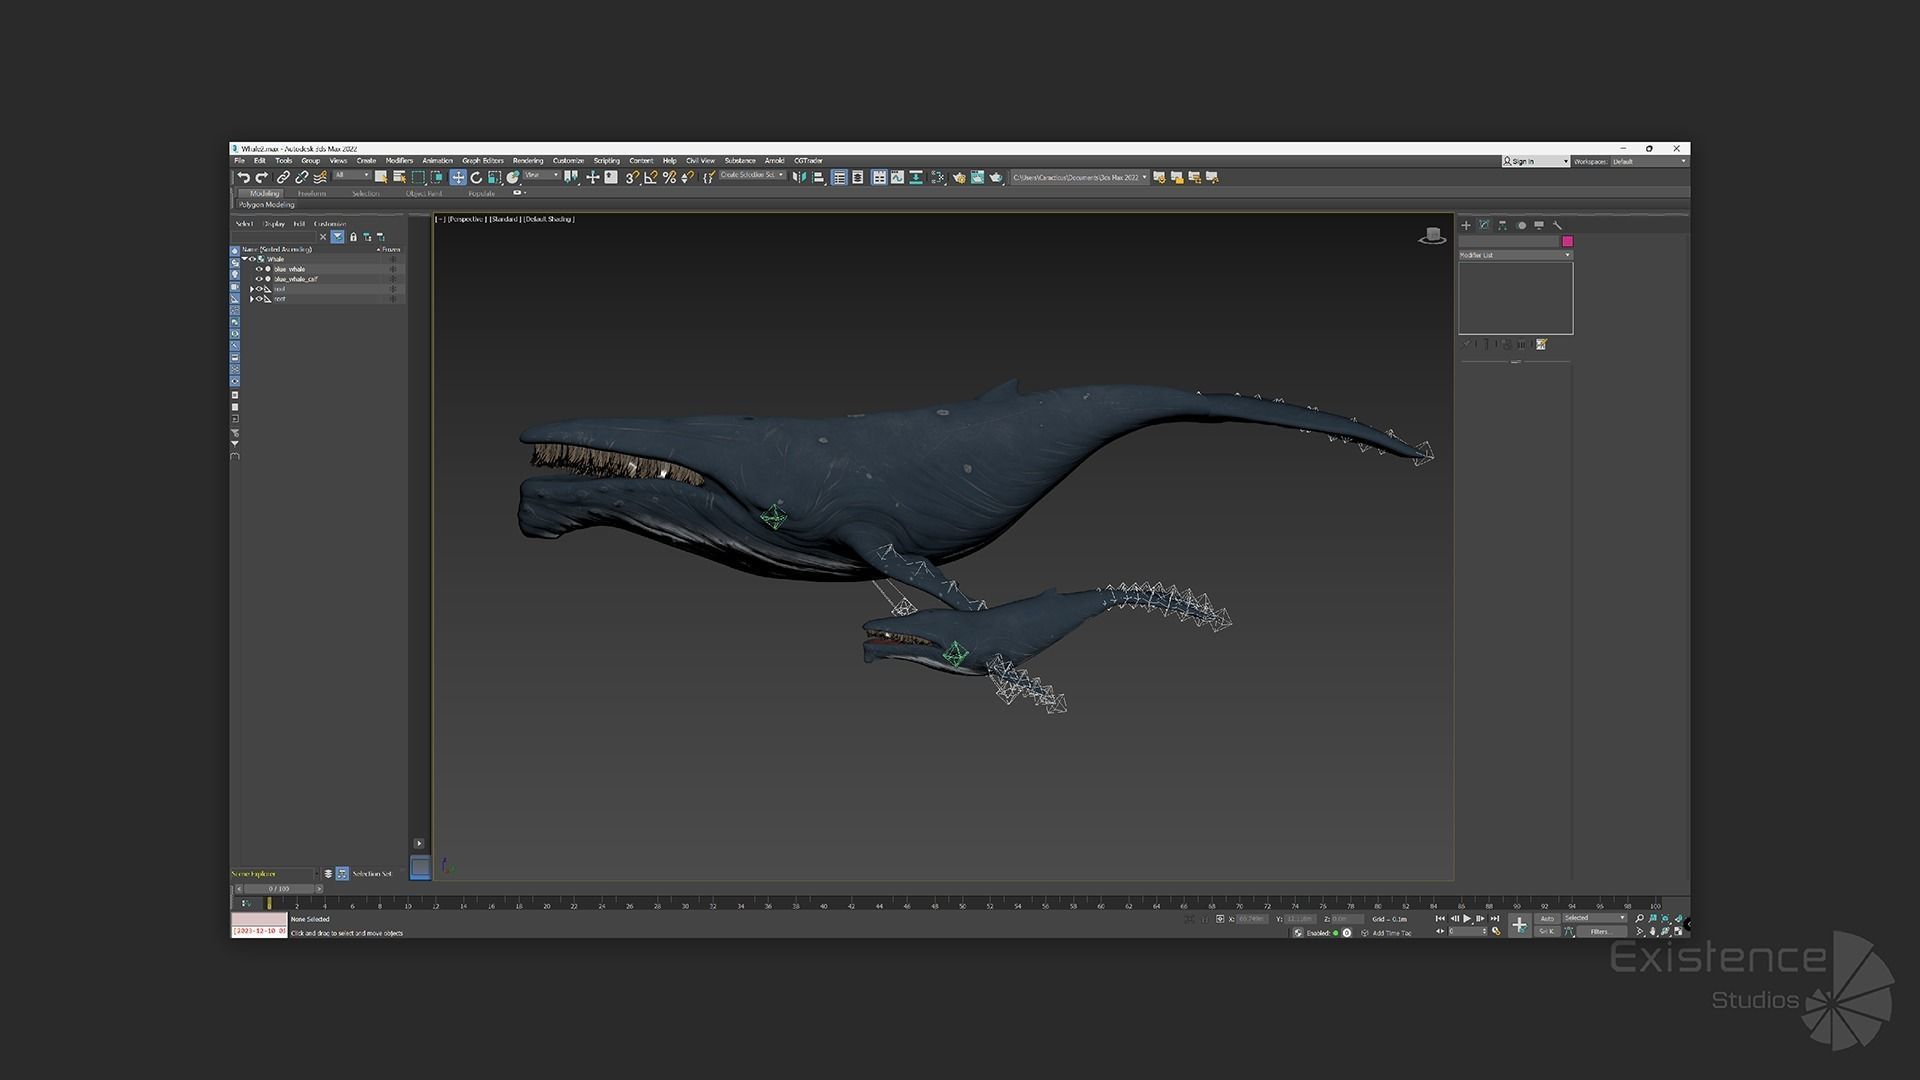Image resolution: width=1920 pixels, height=1080 pixels.
Task: Open the Workspaces Default dropdown
Action: coord(1648,161)
